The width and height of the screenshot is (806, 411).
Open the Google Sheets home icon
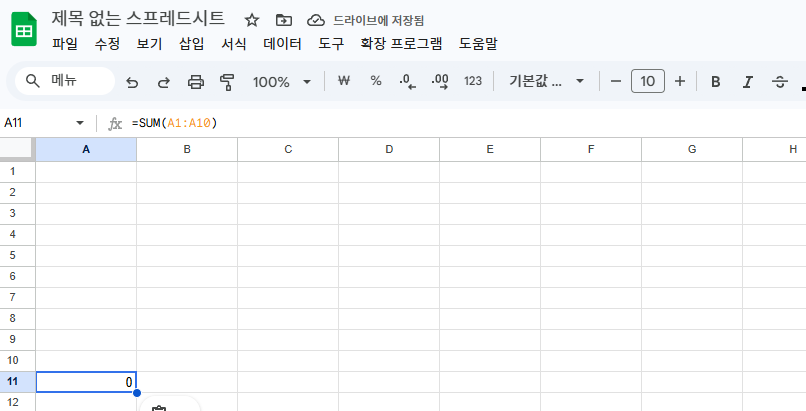(24, 30)
